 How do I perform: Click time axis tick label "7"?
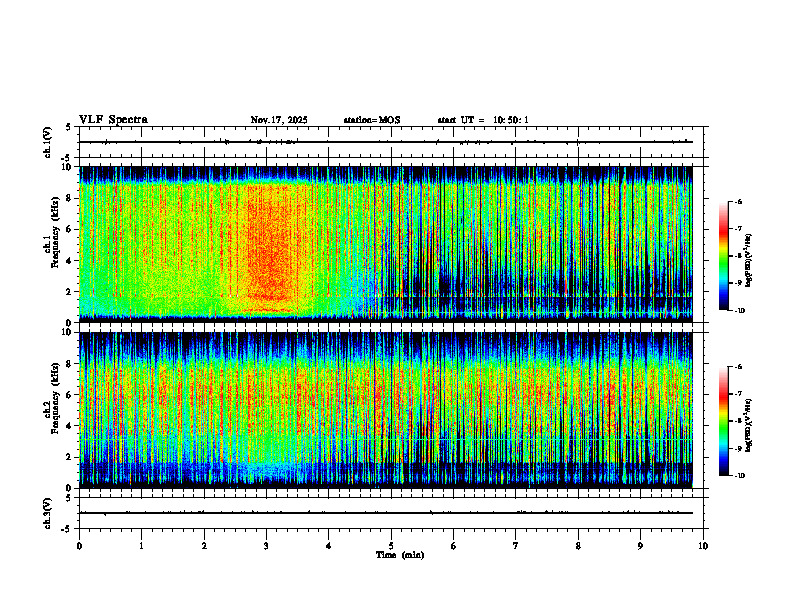516,546
